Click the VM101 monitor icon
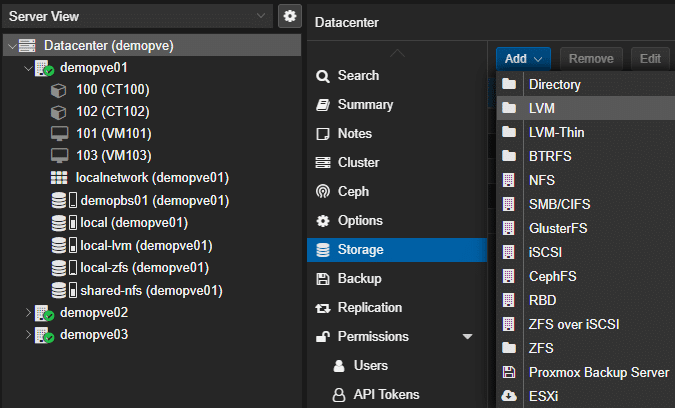This screenshot has width=675, height=408. pyautogui.click(x=59, y=134)
